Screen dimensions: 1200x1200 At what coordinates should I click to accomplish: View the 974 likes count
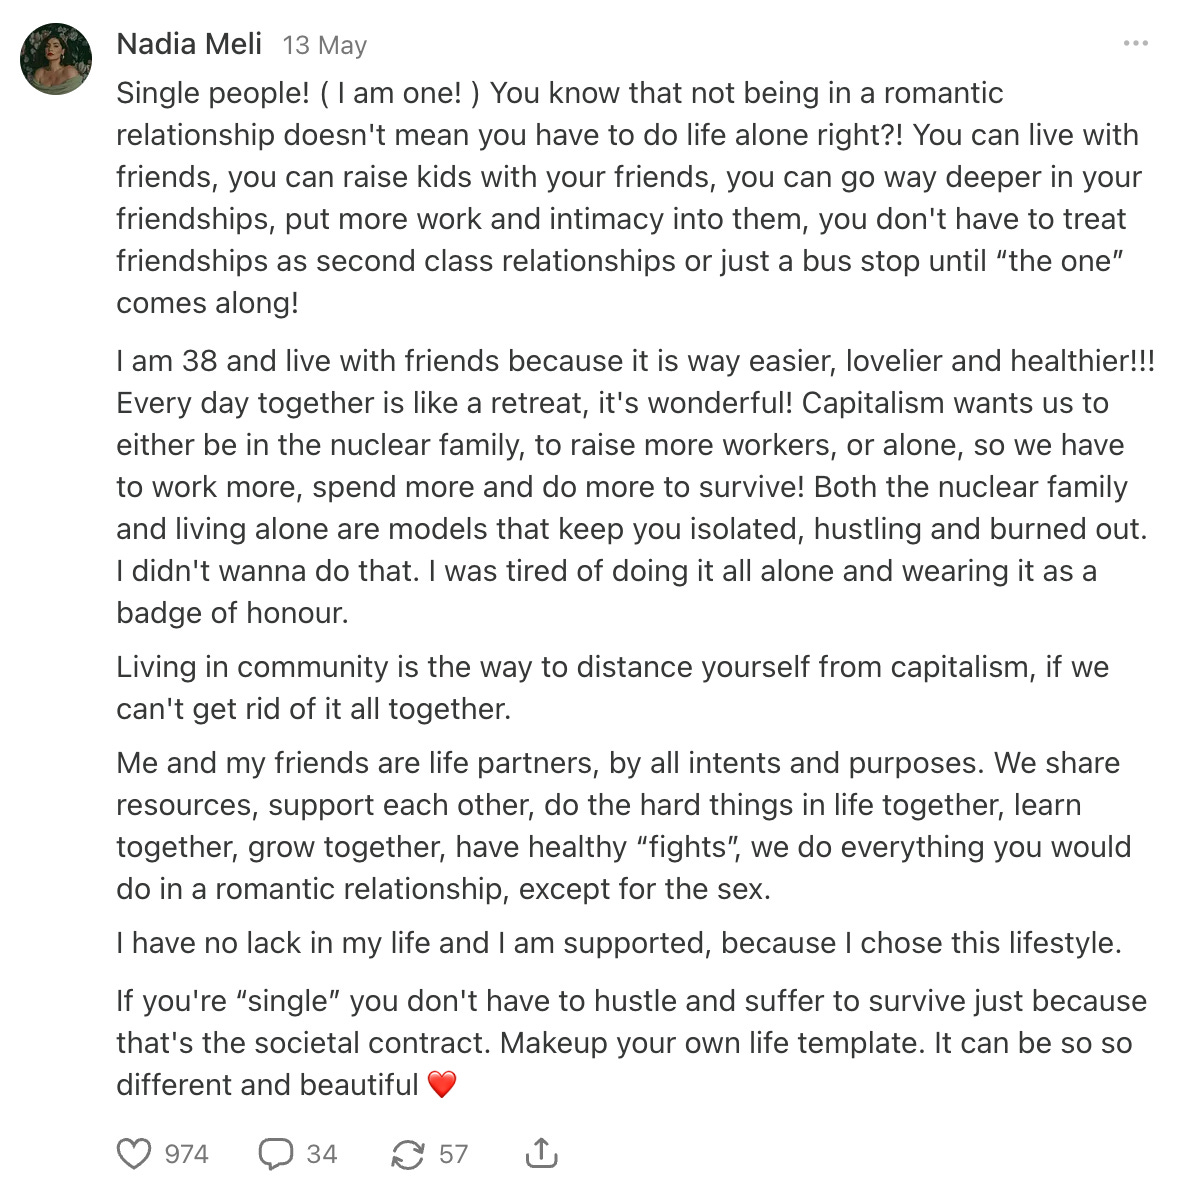(186, 1154)
